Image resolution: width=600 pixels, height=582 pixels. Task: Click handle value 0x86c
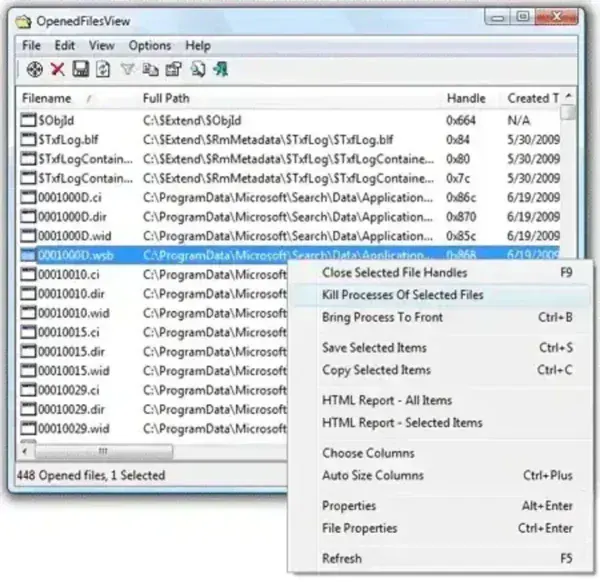point(461,197)
